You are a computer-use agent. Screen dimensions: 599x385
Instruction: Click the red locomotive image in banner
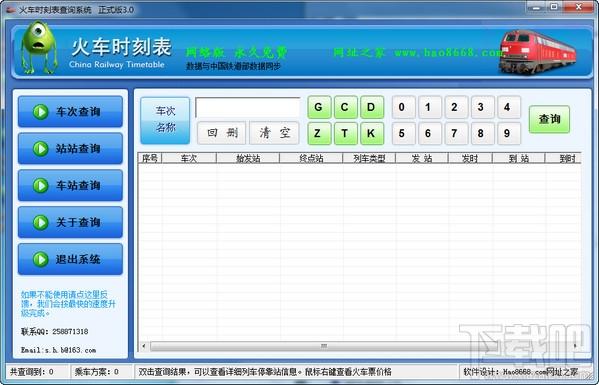(537, 52)
